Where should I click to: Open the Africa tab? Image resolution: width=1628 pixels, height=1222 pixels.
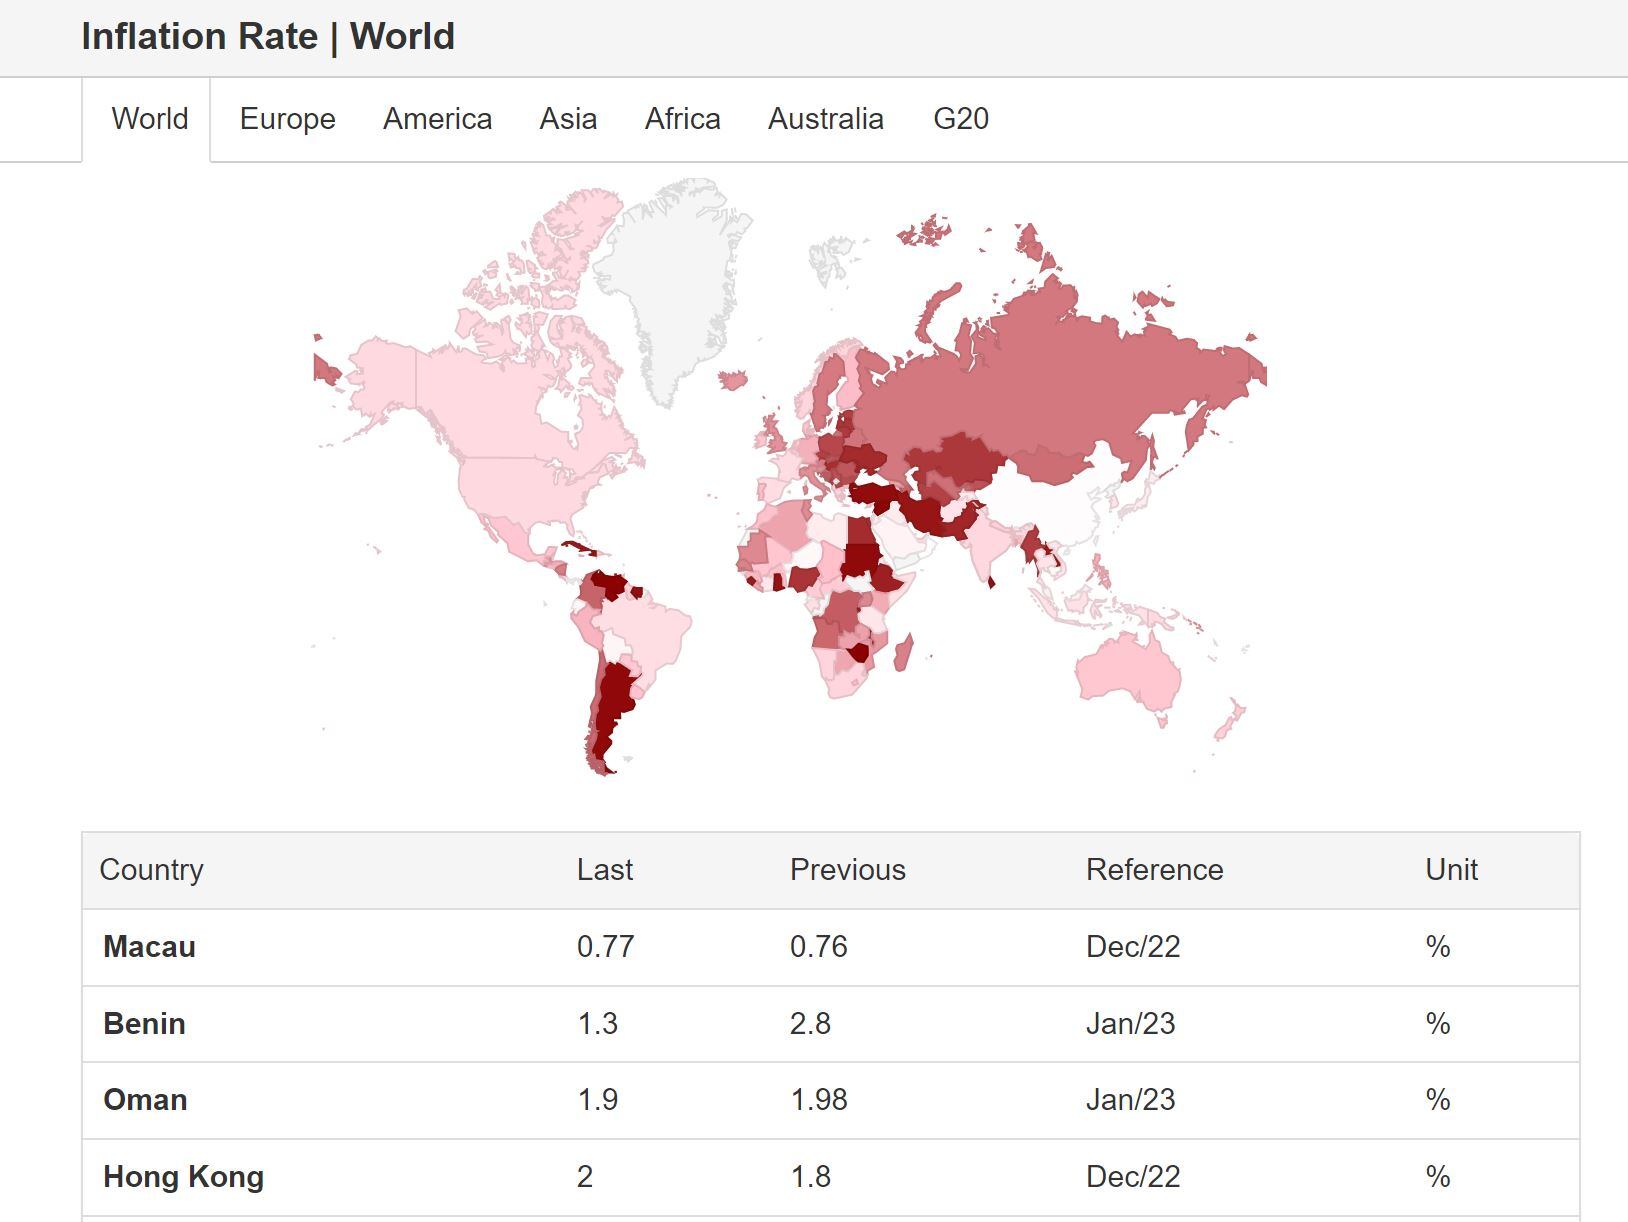[x=682, y=119]
